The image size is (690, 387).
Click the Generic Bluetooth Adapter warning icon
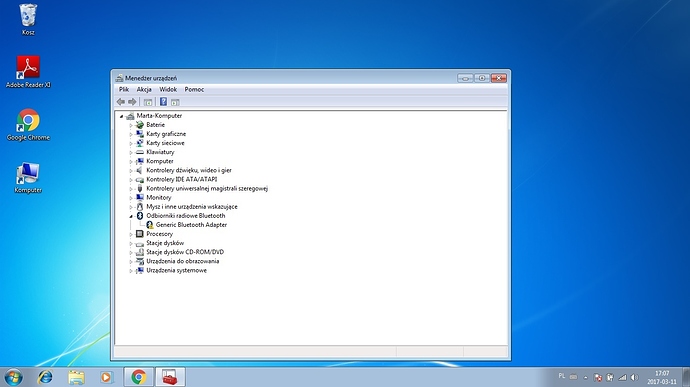click(150, 225)
